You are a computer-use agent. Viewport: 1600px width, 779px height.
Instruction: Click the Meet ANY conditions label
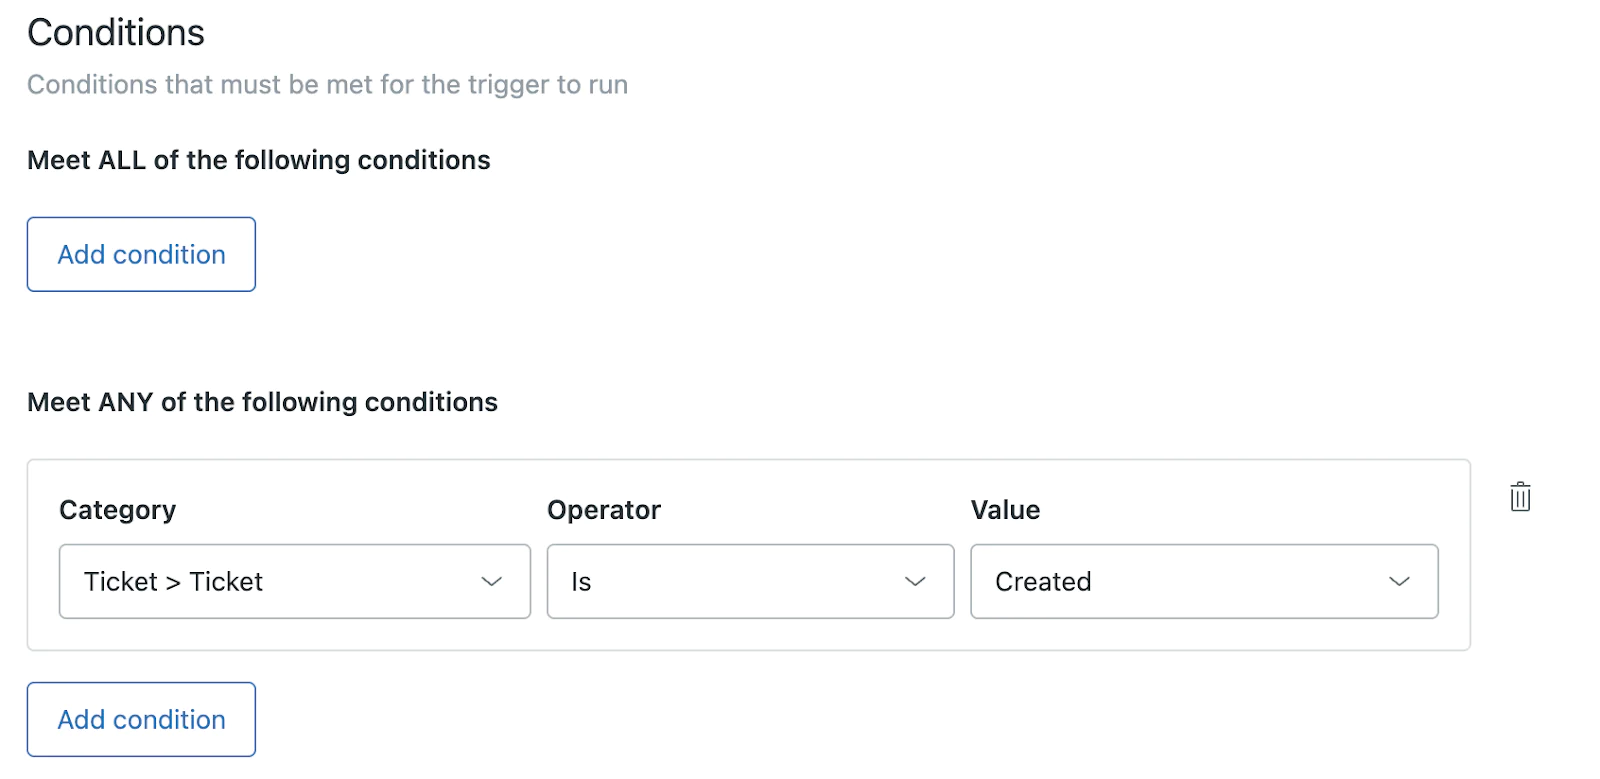click(262, 402)
